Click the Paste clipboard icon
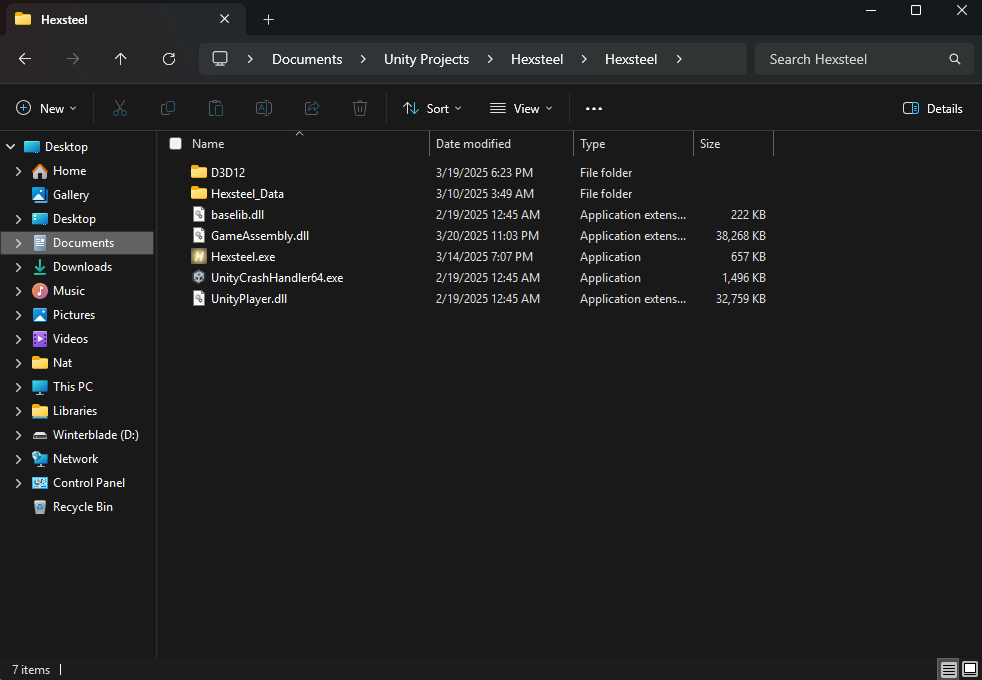Image resolution: width=982 pixels, height=680 pixels. (216, 108)
